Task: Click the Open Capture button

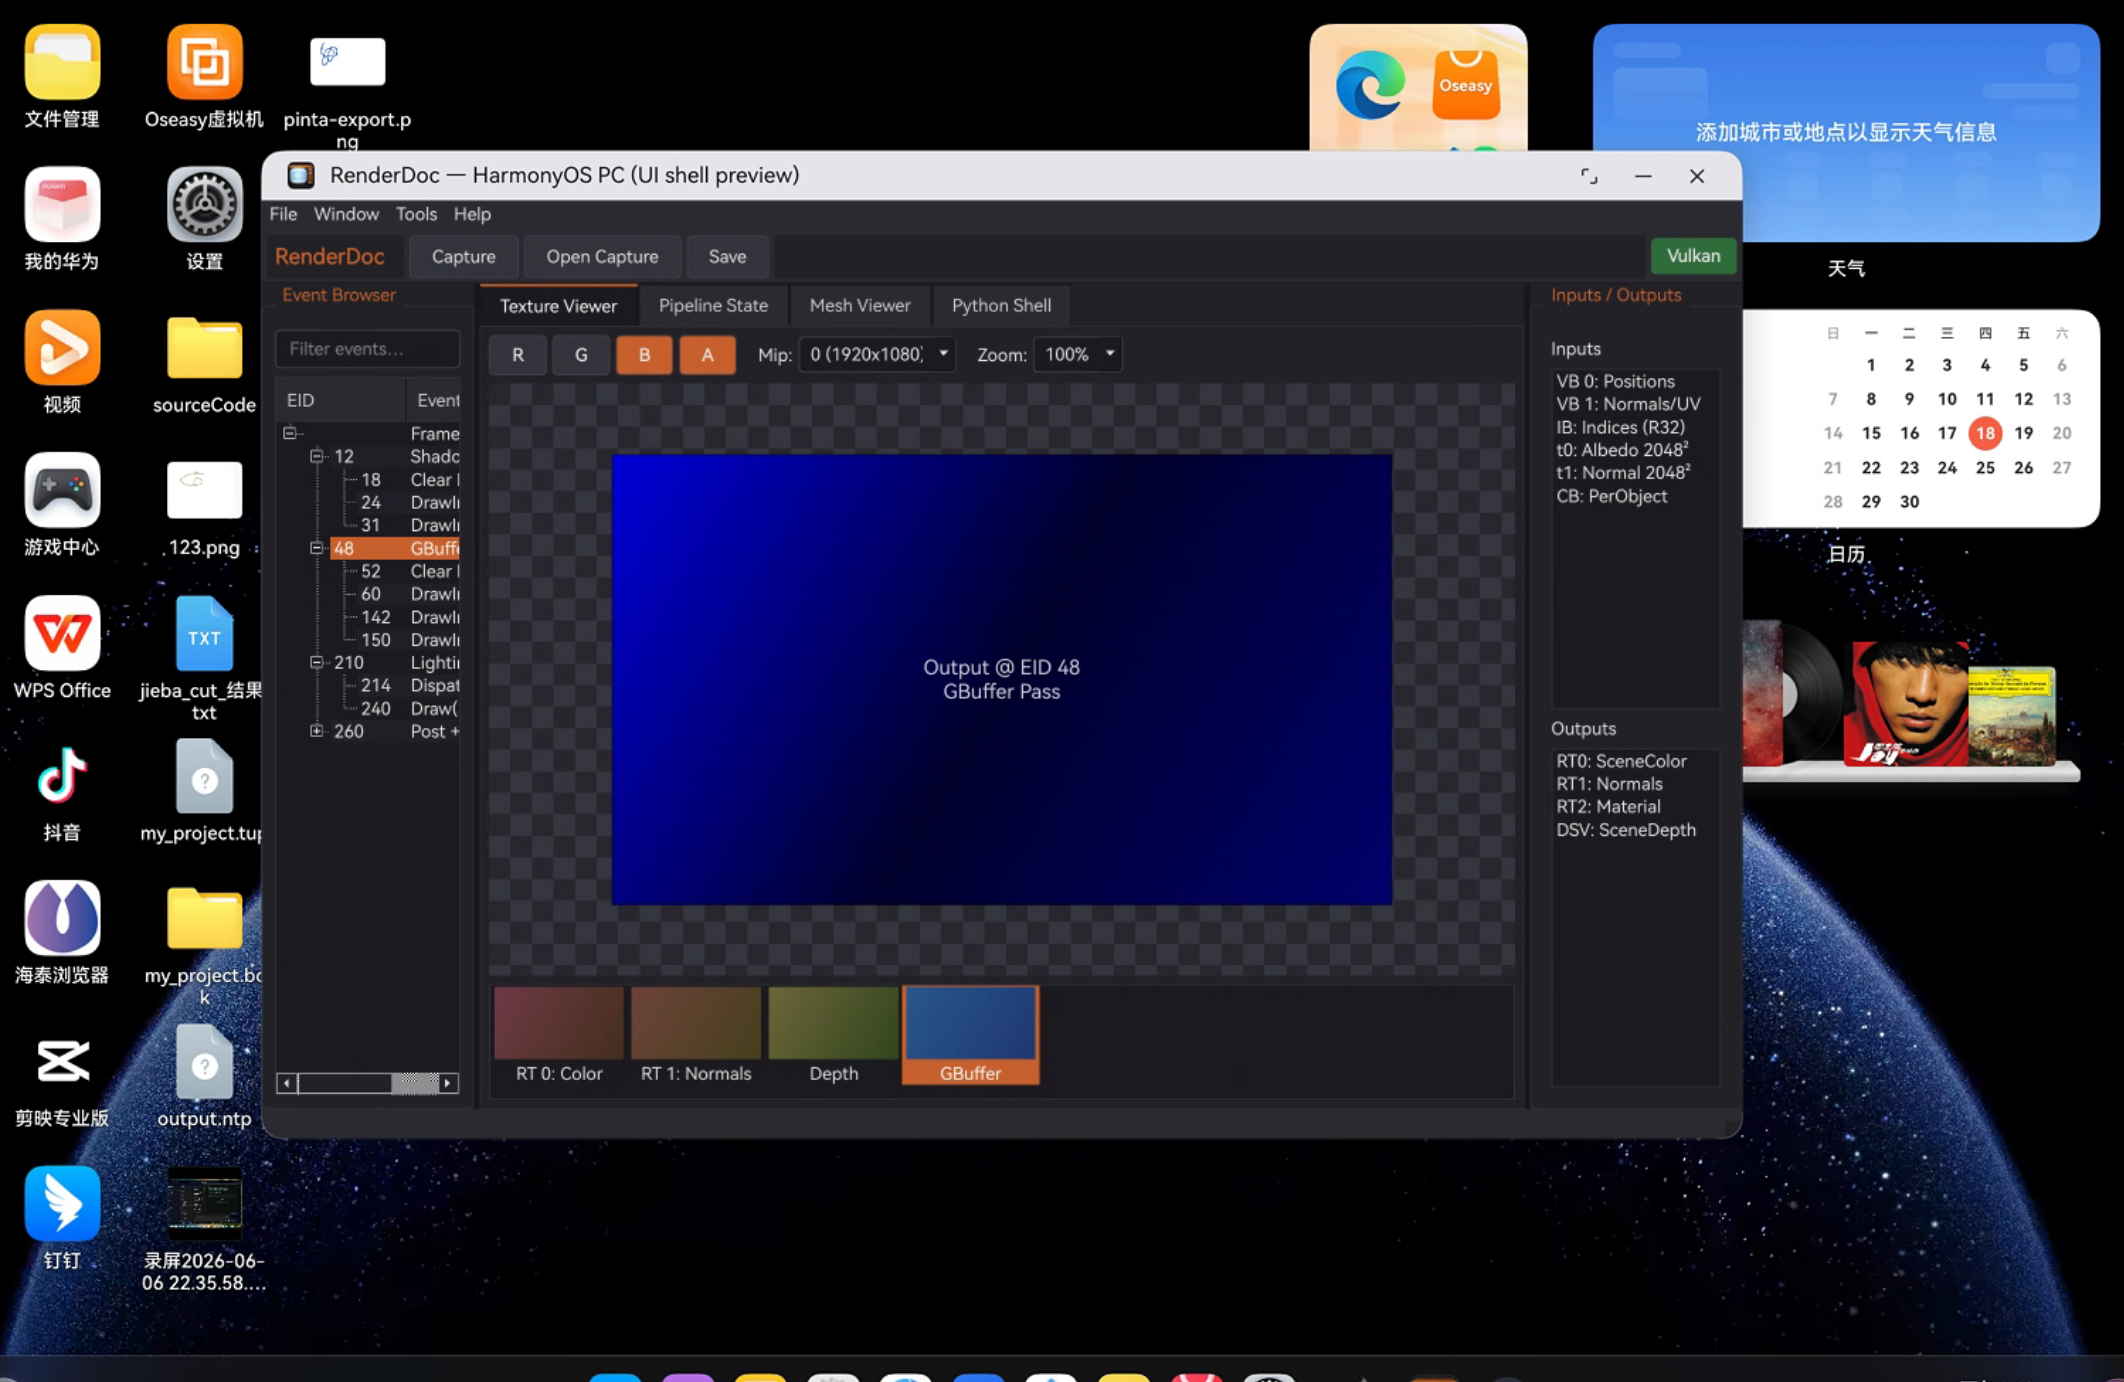Action: [x=602, y=257]
